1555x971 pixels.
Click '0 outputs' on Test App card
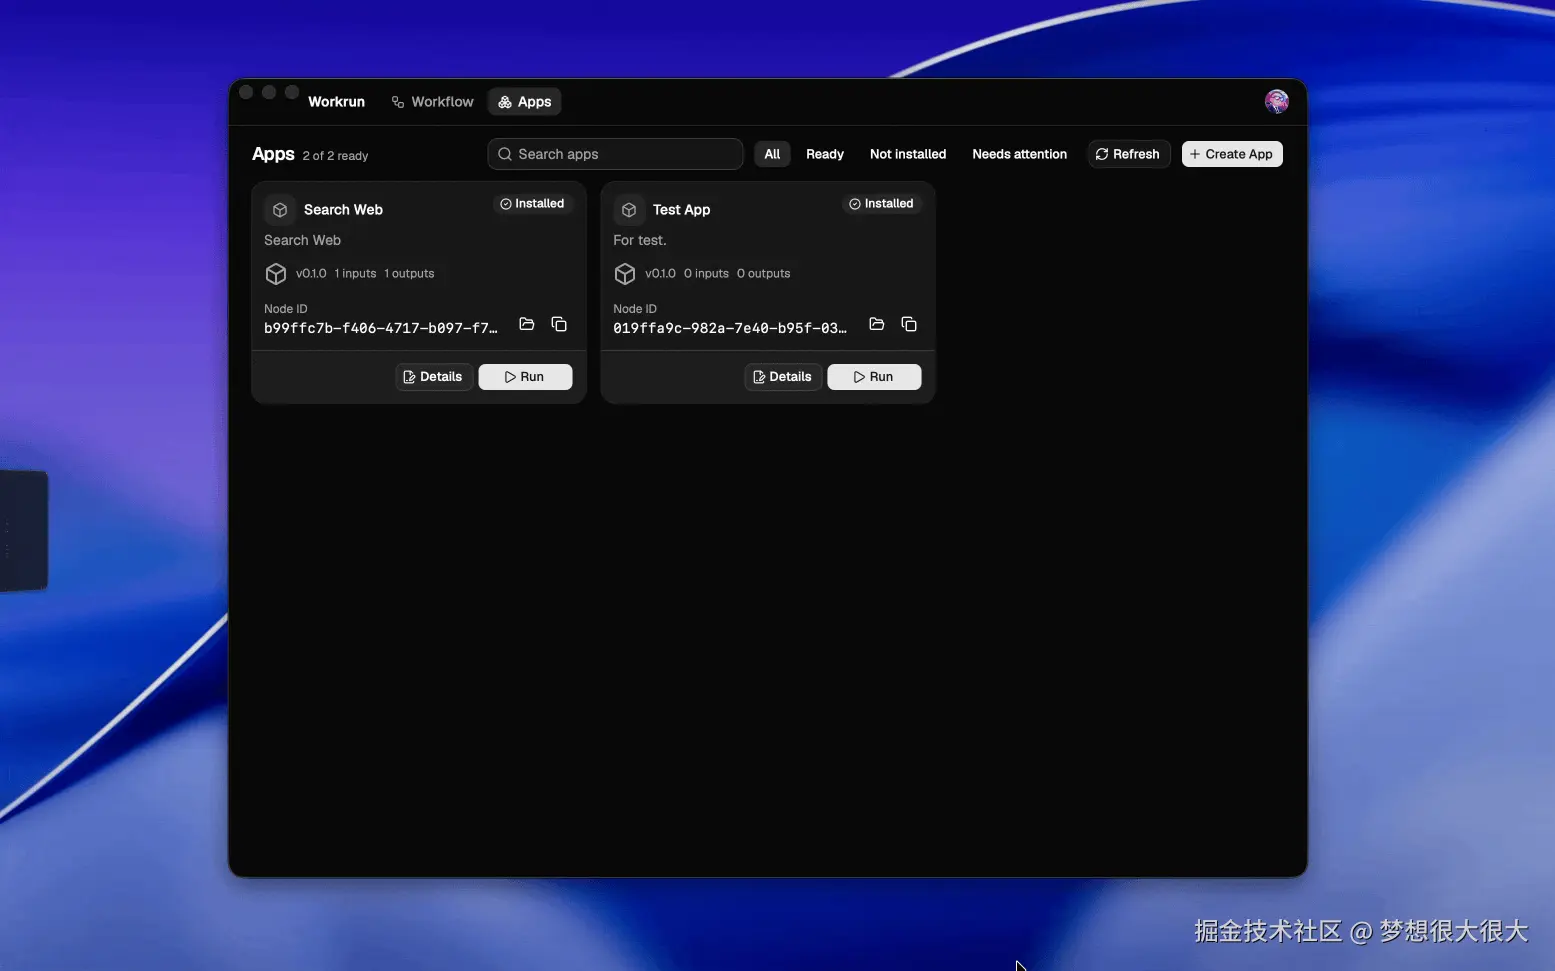tap(763, 274)
